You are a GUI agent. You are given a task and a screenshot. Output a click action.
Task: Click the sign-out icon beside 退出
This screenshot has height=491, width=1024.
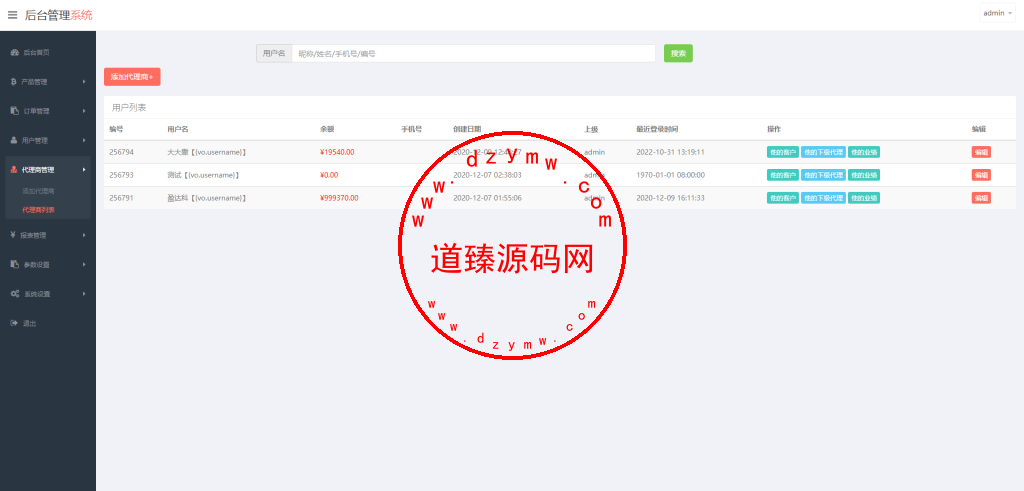click(x=14, y=323)
